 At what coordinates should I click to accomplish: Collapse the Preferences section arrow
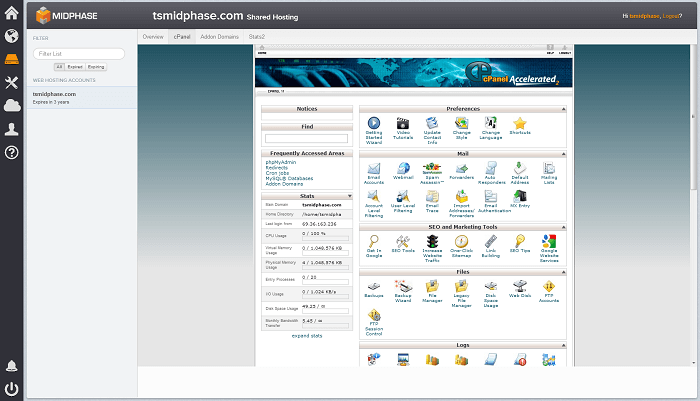click(x=563, y=109)
